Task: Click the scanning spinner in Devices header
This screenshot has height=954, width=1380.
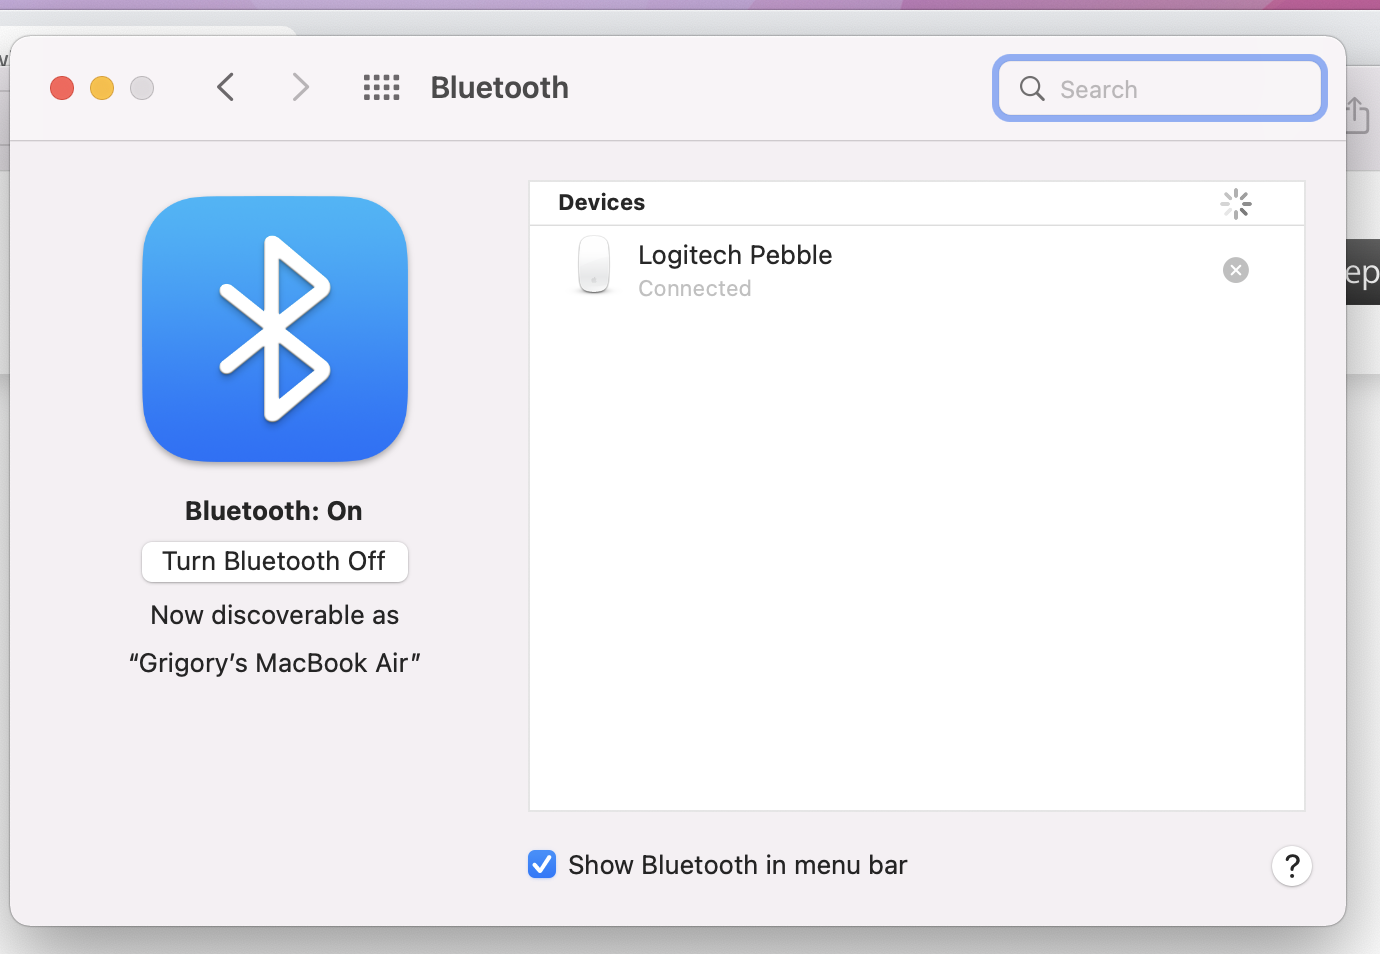Action: pyautogui.click(x=1236, y=204)
